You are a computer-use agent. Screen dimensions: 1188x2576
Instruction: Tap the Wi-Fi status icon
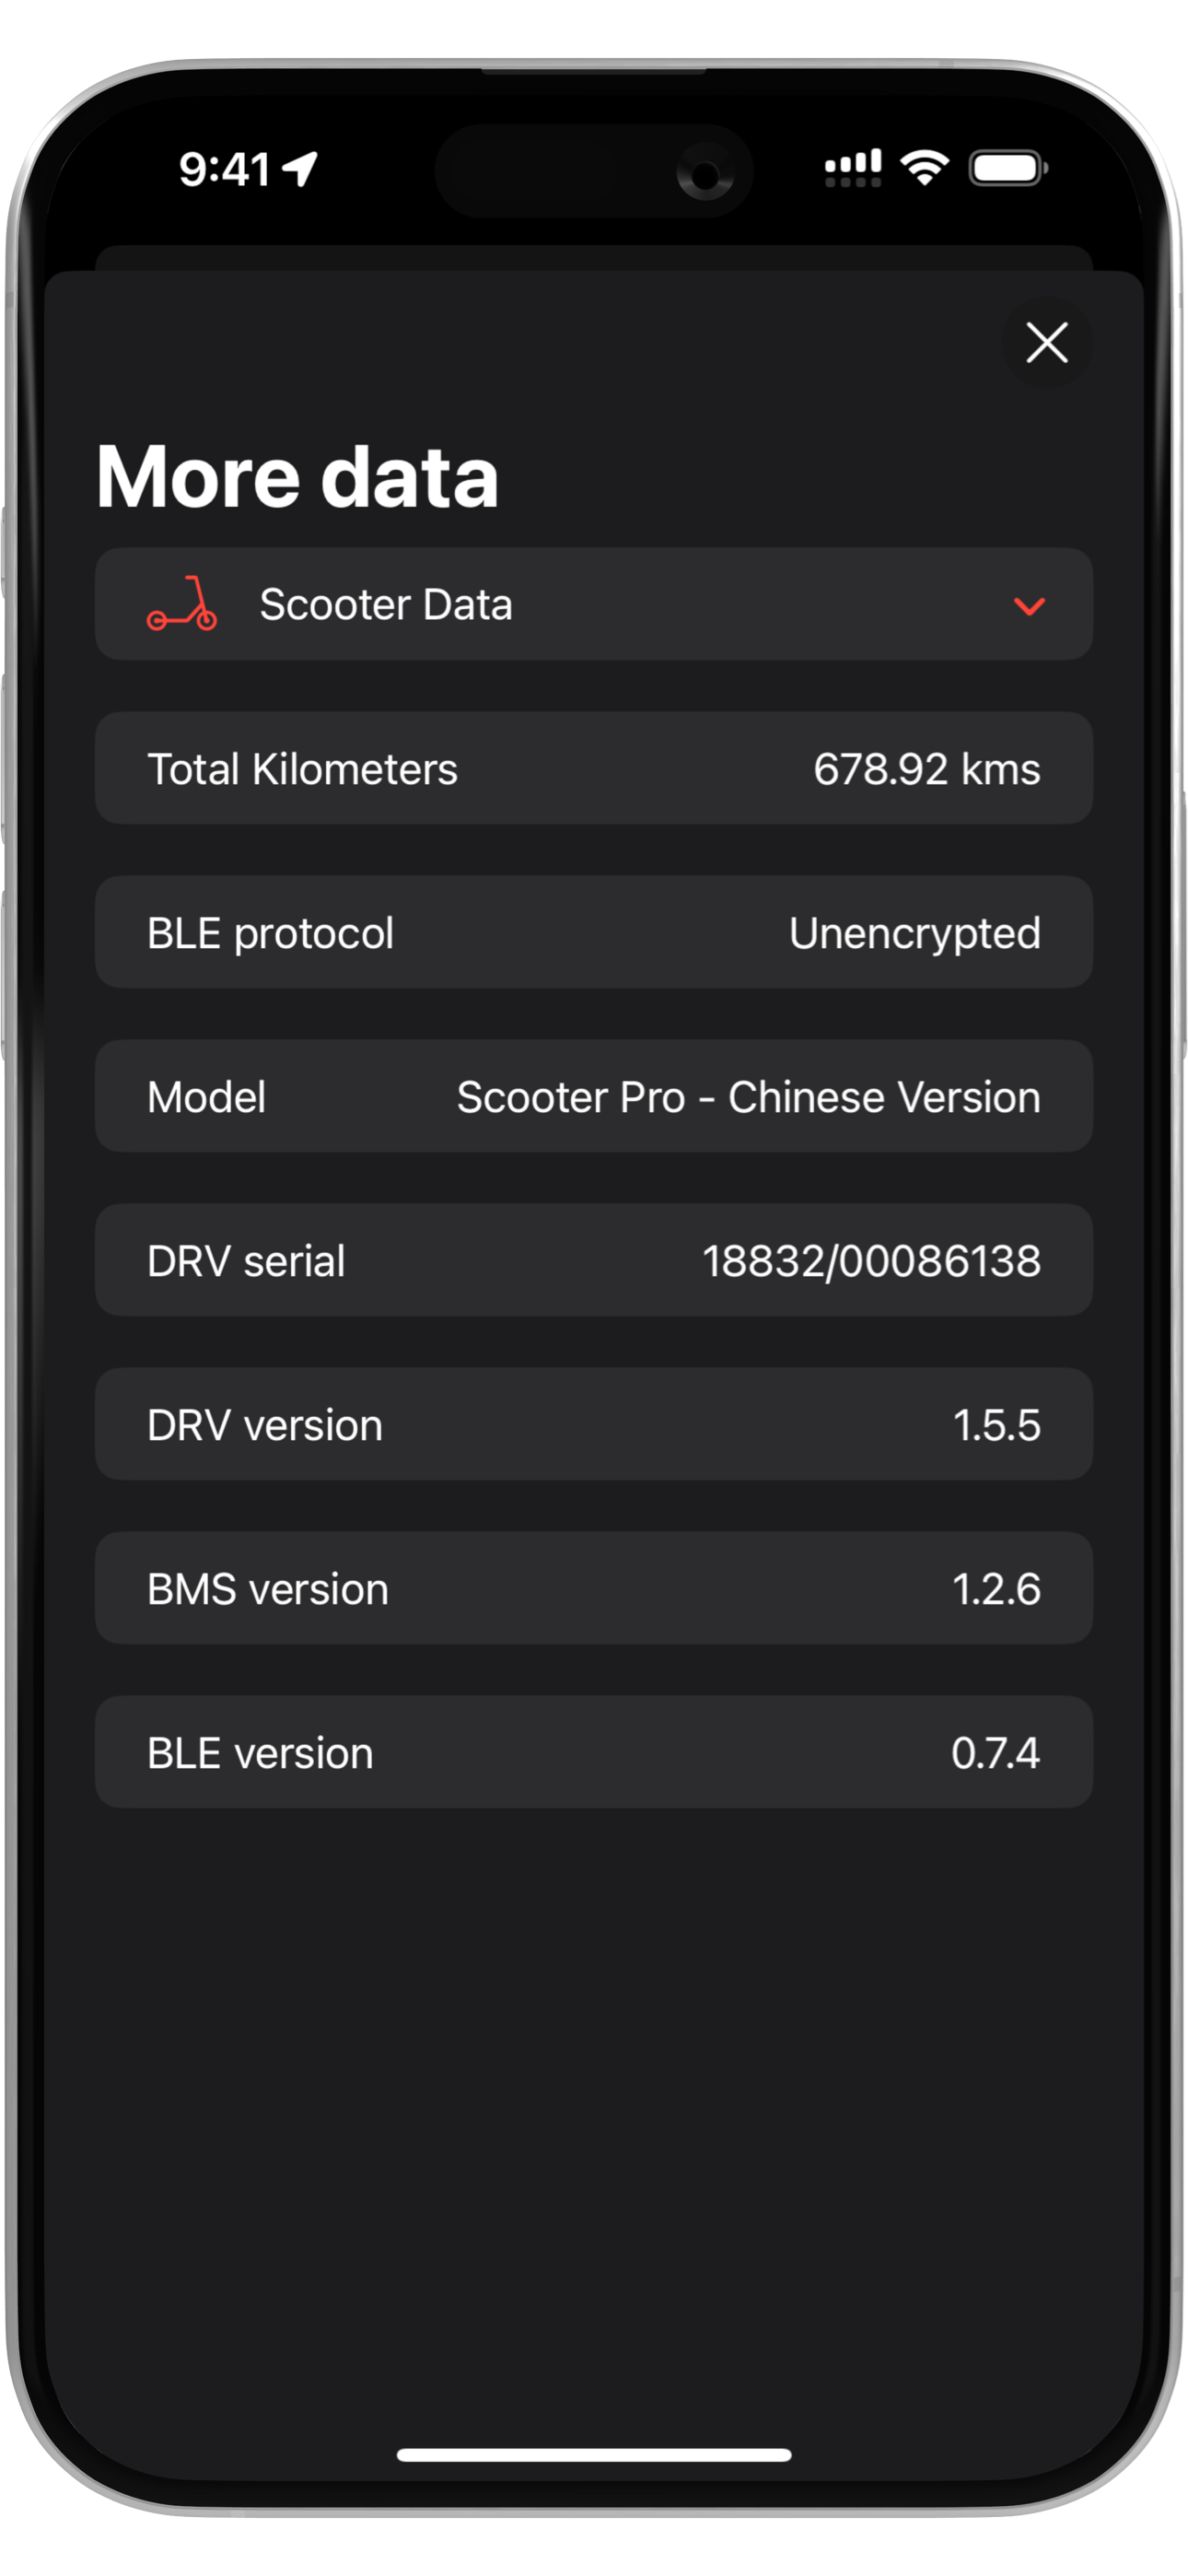924,167
